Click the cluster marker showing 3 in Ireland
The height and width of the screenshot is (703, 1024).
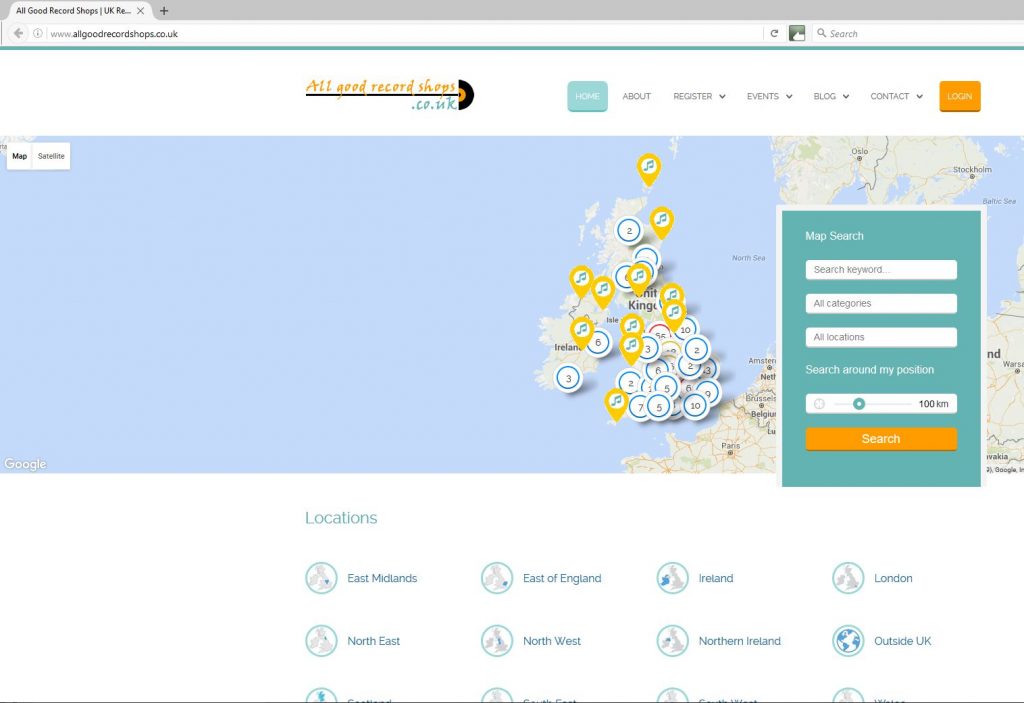click(x=568, y=378)
